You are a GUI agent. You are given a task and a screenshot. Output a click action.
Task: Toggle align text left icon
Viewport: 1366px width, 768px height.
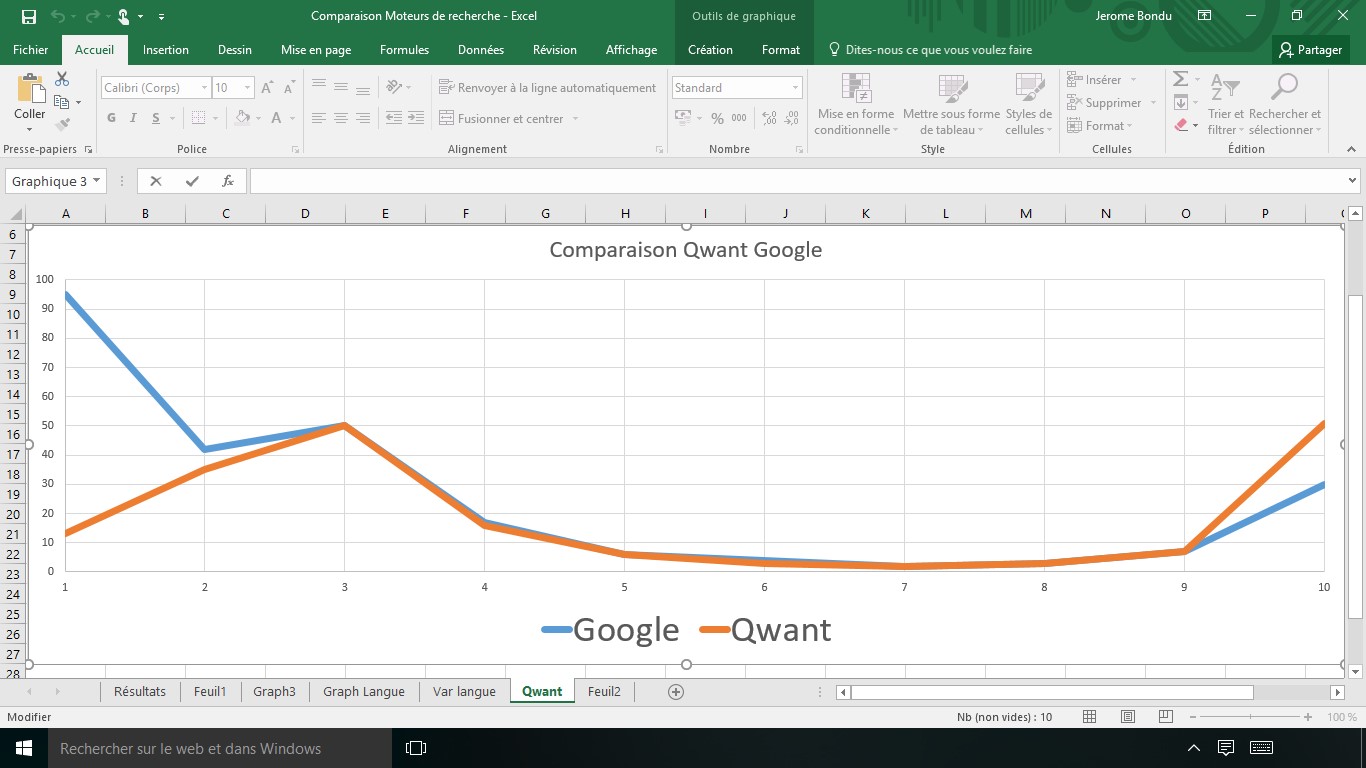[319, 118]
